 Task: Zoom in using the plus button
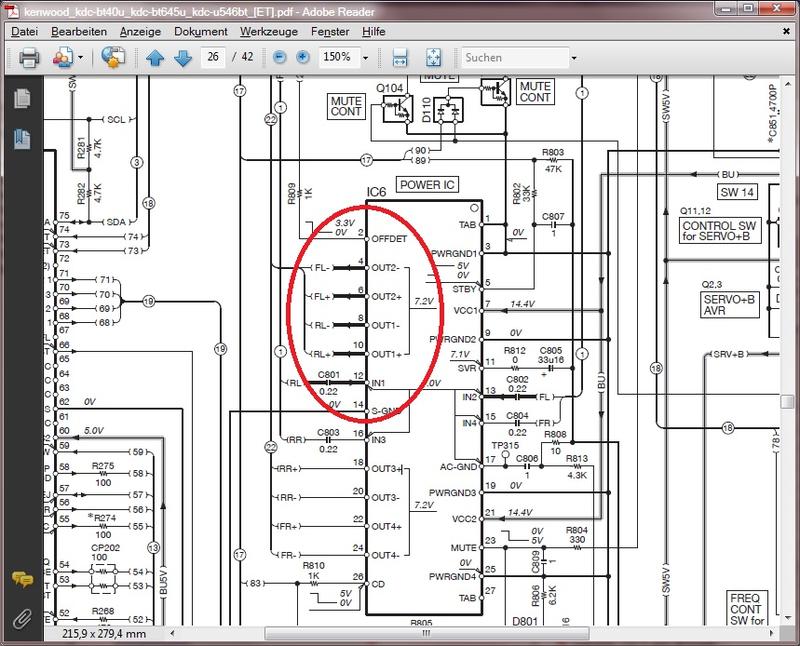[x=302, y=58]
